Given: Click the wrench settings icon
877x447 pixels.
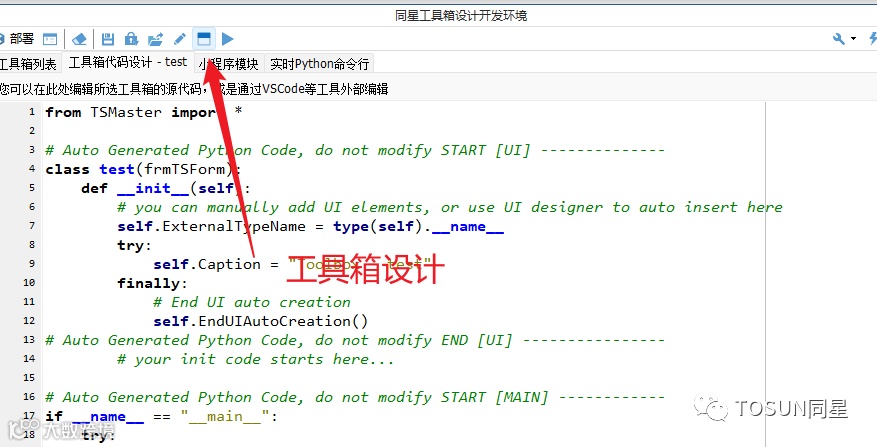Looking at the screenshot, I should click(x=838, y=39).
